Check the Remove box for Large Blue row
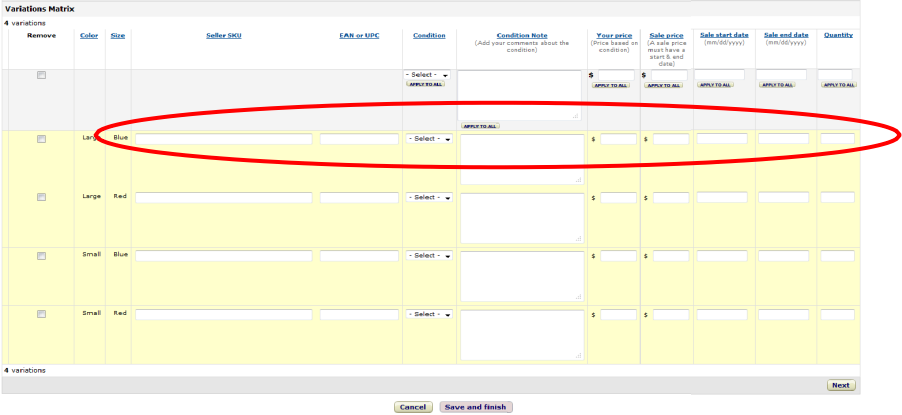 pyautogui.click(x=41, y=139)
